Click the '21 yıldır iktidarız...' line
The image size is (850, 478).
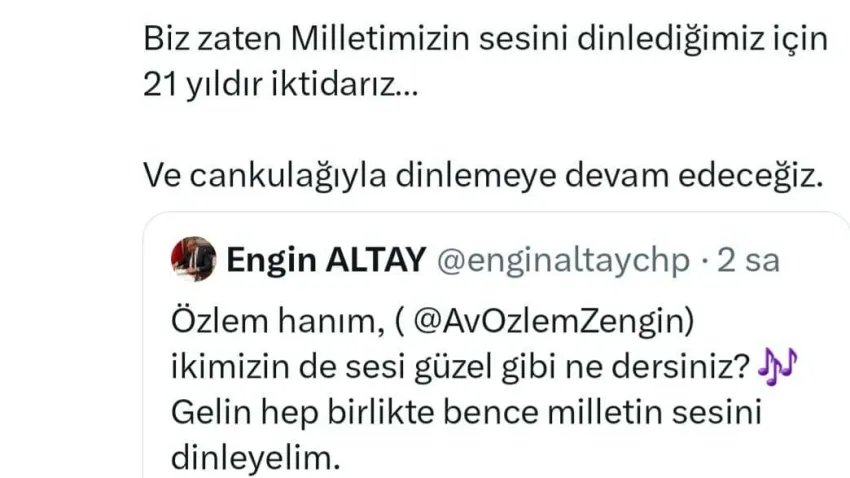(x=281, y=85)
